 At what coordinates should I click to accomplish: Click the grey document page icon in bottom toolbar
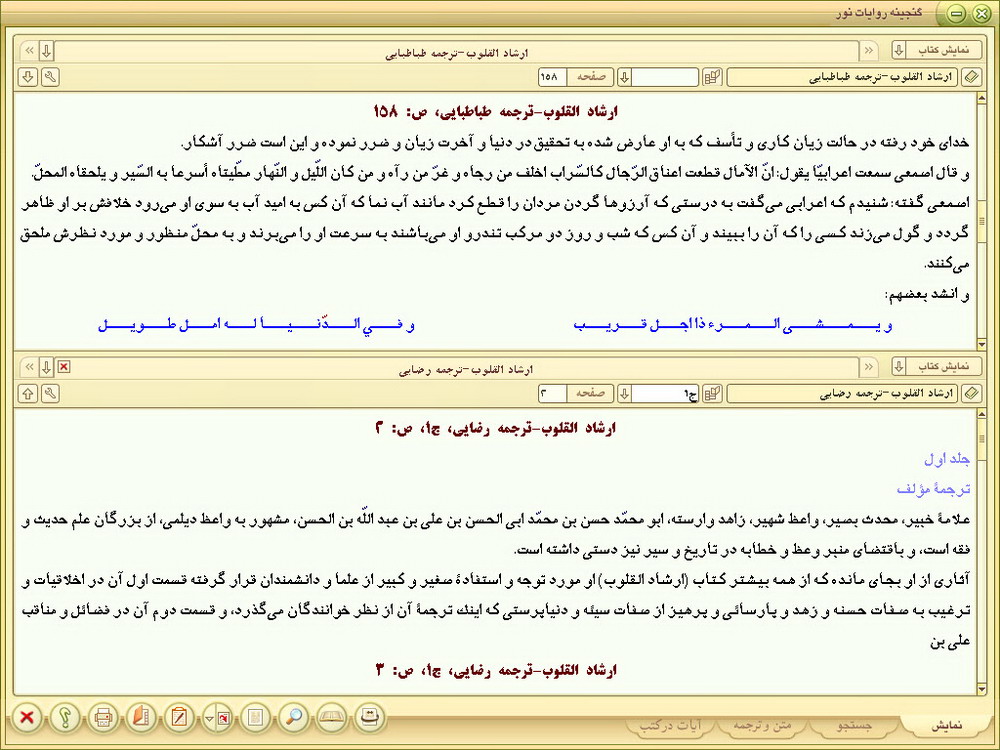pos(255,717)
